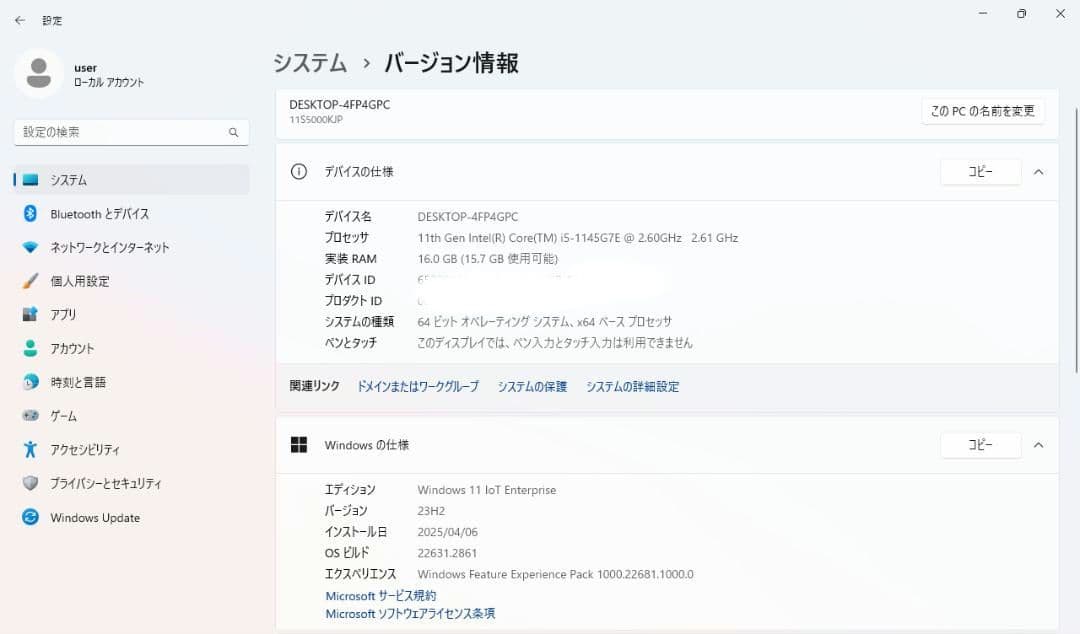This screenshot has height=634, width=1080.
Task: Navigate to システム via the breadcrumb
Action: [309, 61]
